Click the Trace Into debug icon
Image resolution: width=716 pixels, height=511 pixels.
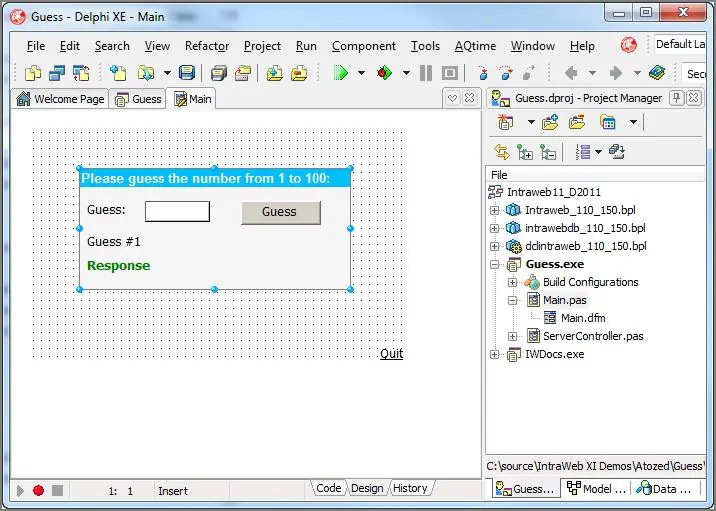(x=483, y=73)
